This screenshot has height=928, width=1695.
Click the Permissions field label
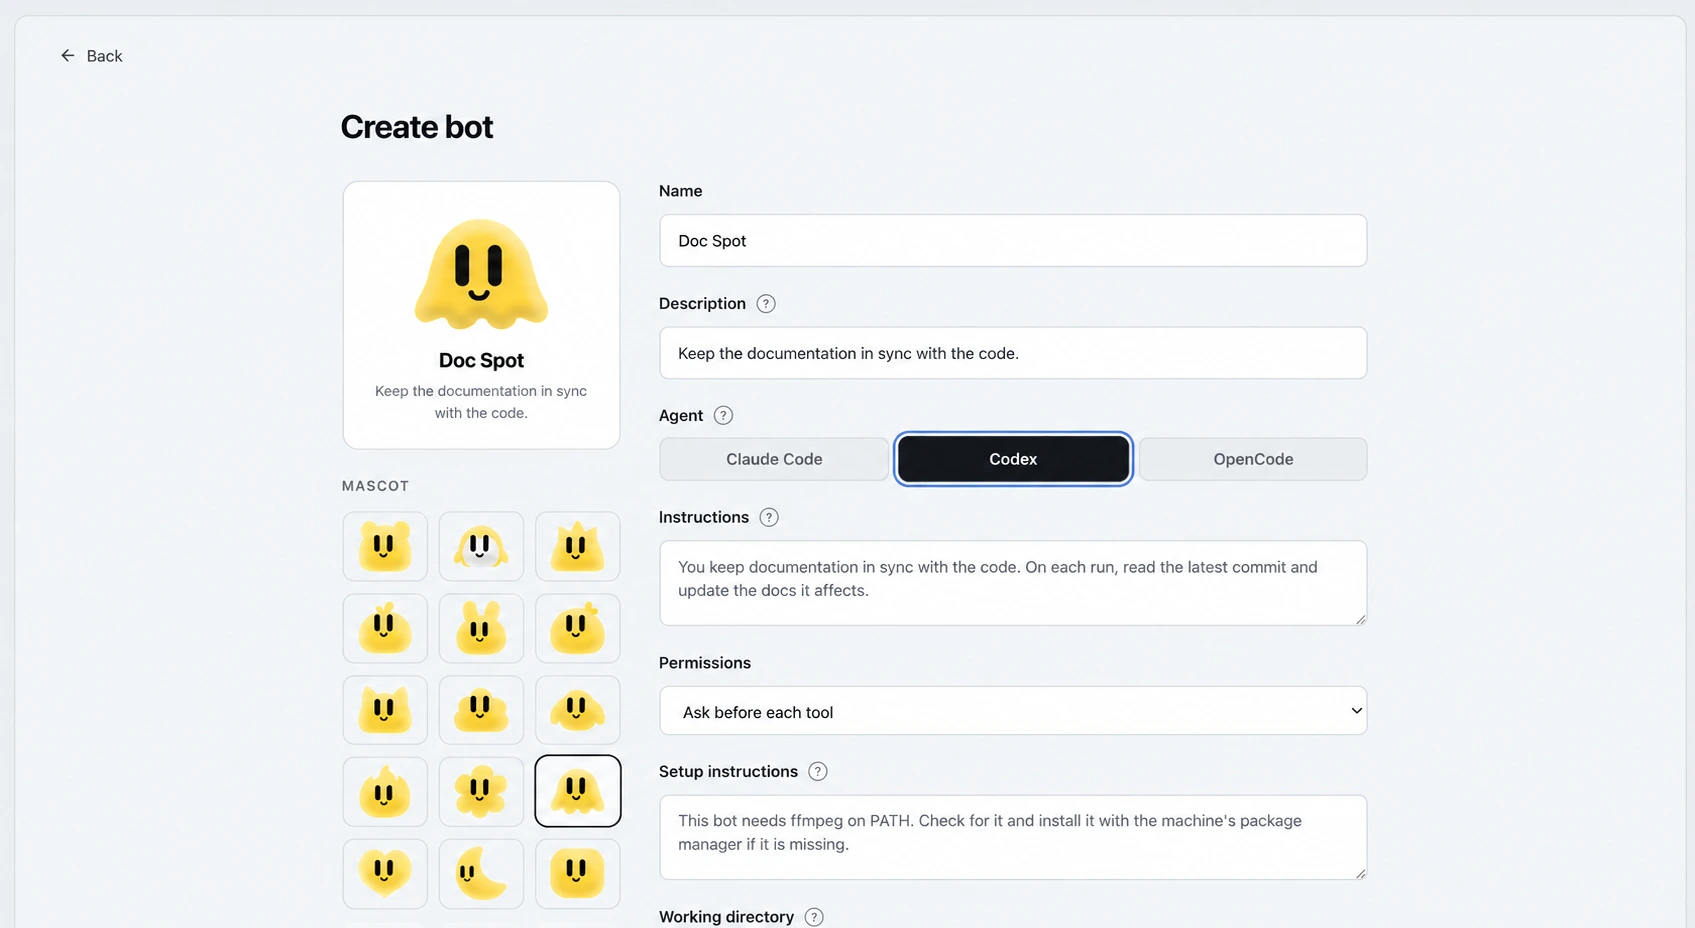(705, 663)
